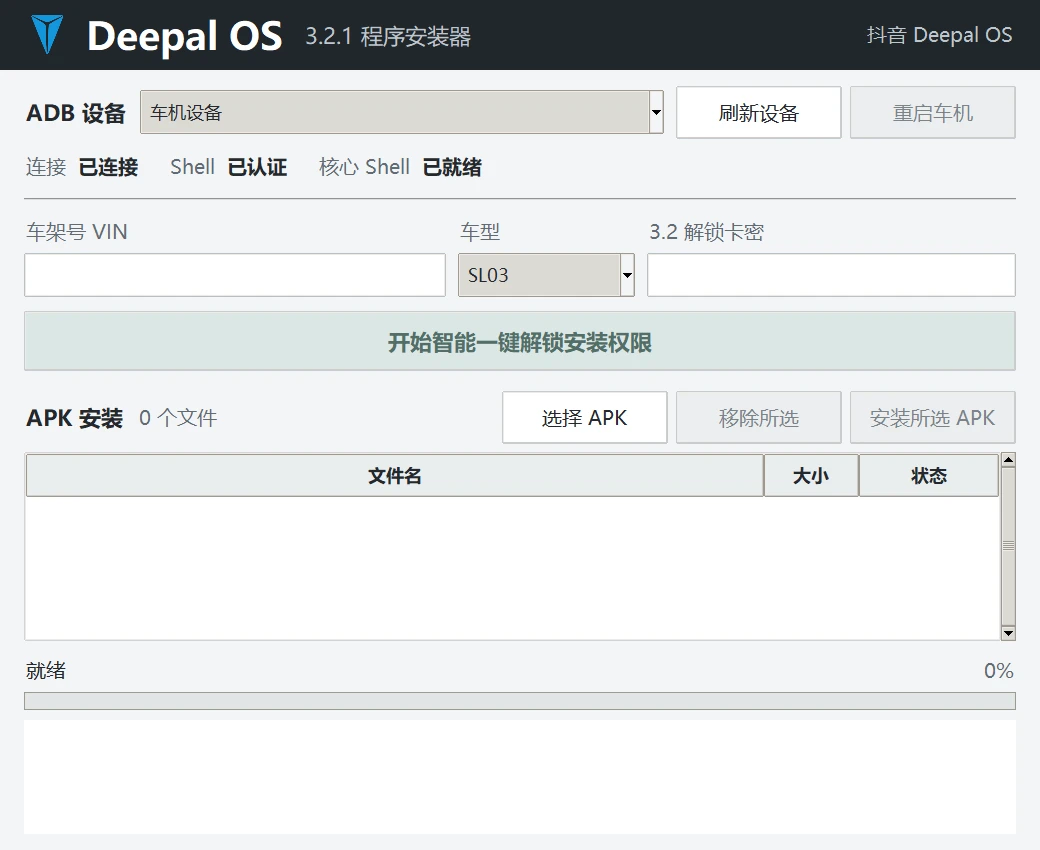Click the 0% progress percentage text

(x=999, y=670)
